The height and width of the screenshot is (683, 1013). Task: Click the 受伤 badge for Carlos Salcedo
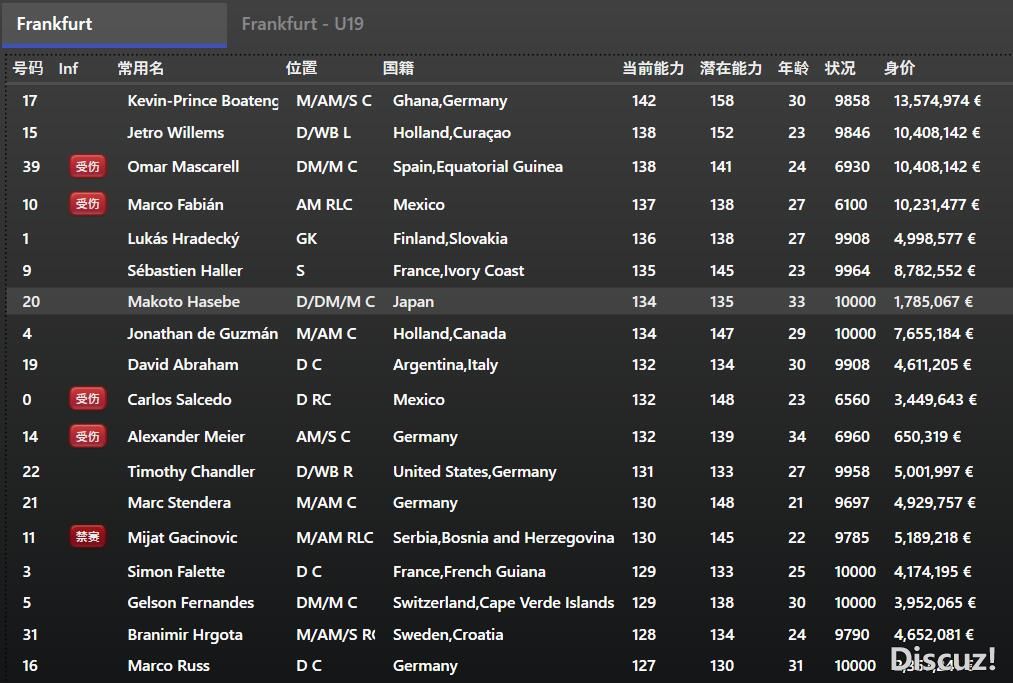[87, 399]
